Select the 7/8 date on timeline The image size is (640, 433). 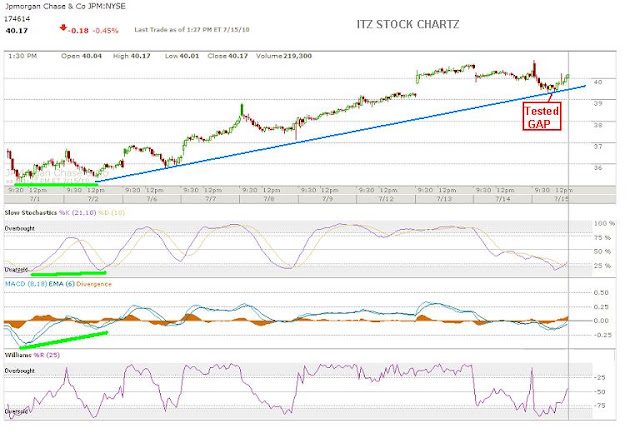point(269,199)
